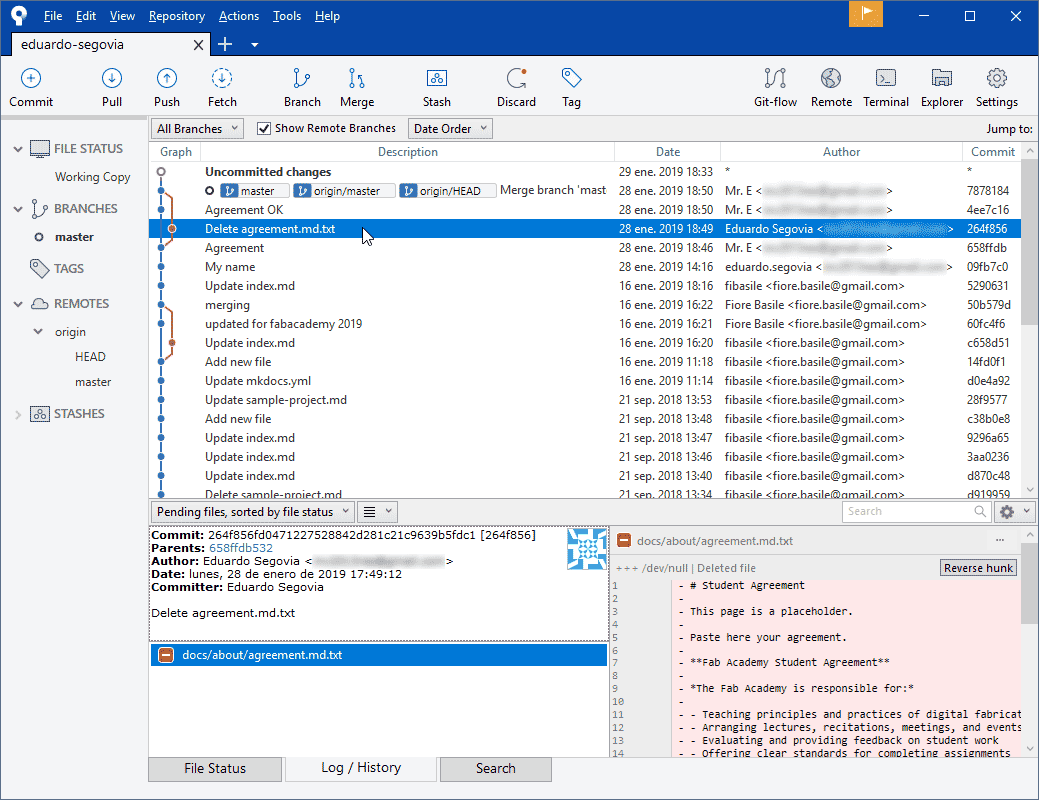The image size is (1039, 800).
Task: Uncheck Show Remote Branches checkbox
Action: click(264, 128)
